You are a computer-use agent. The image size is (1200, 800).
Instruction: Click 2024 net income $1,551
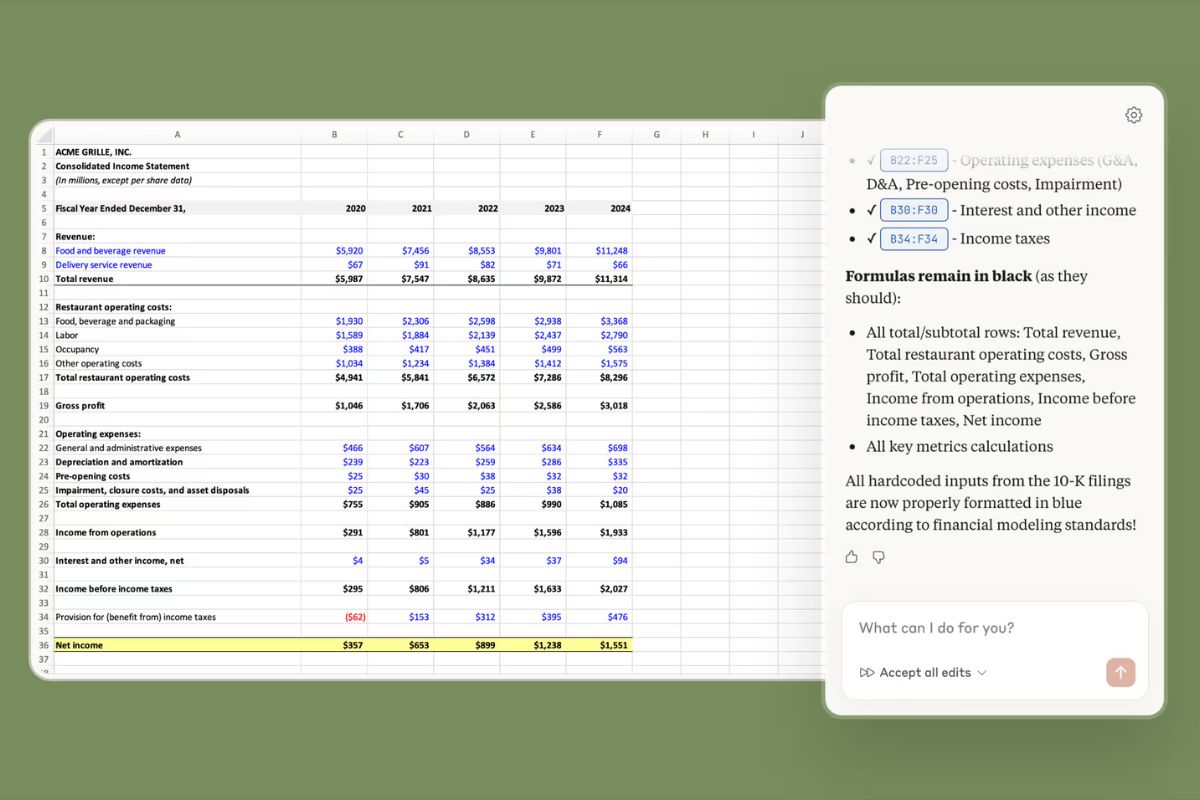click(614, 645)
